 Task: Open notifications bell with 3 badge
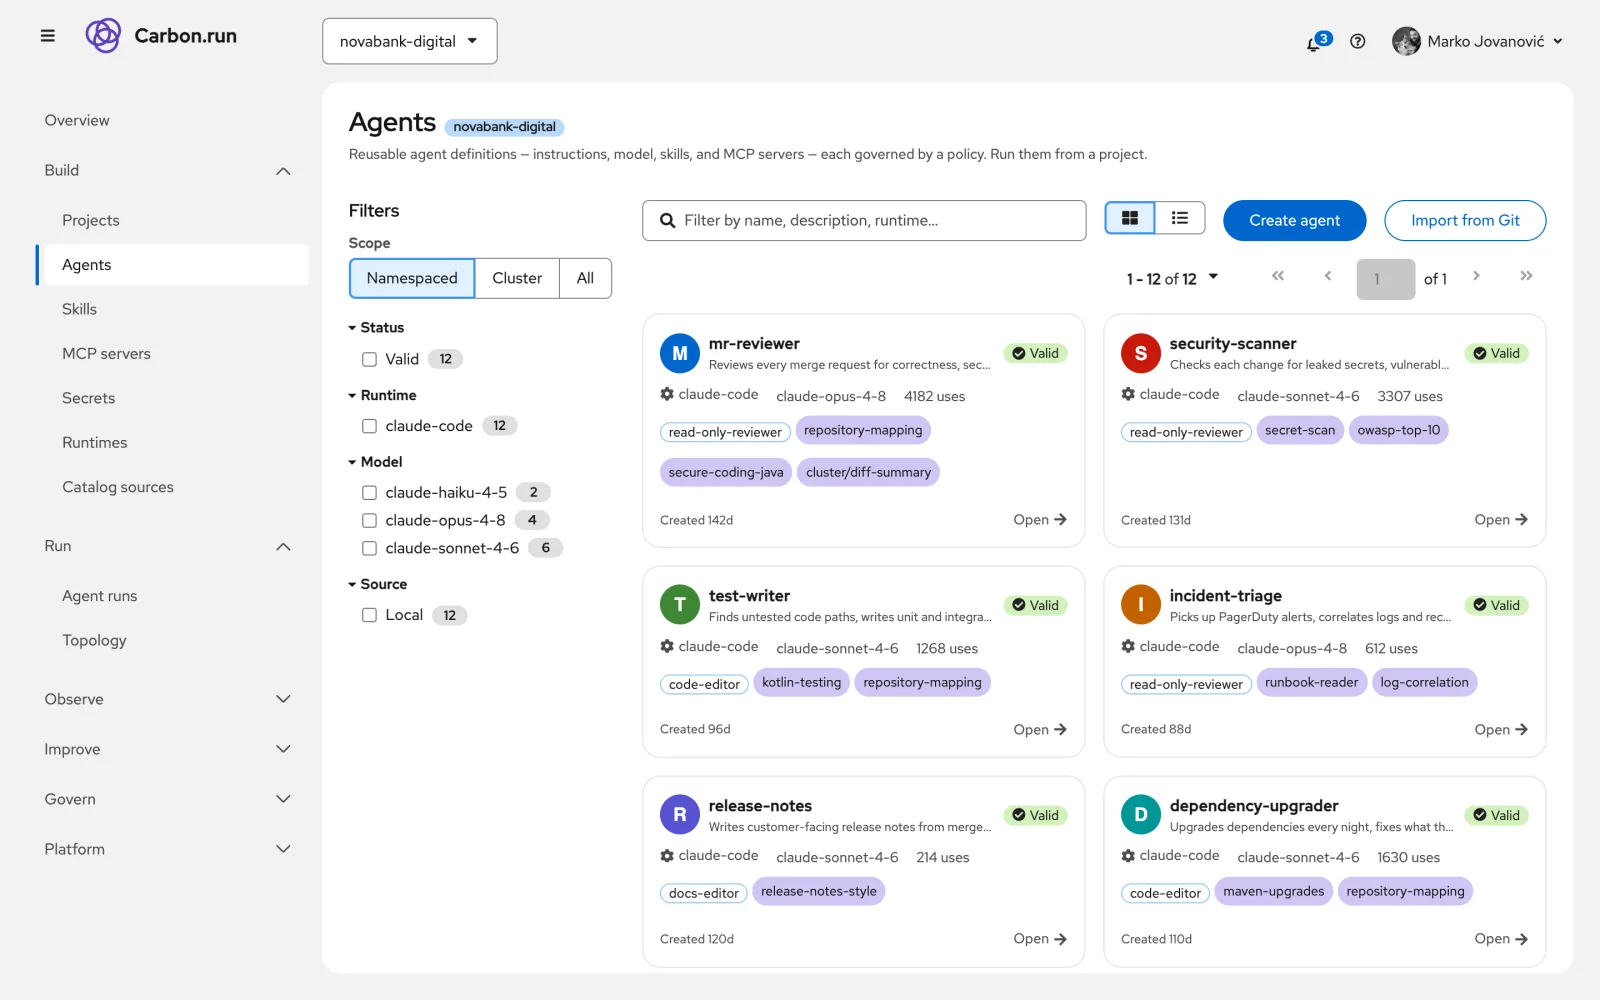click(x=1317, y=42)
